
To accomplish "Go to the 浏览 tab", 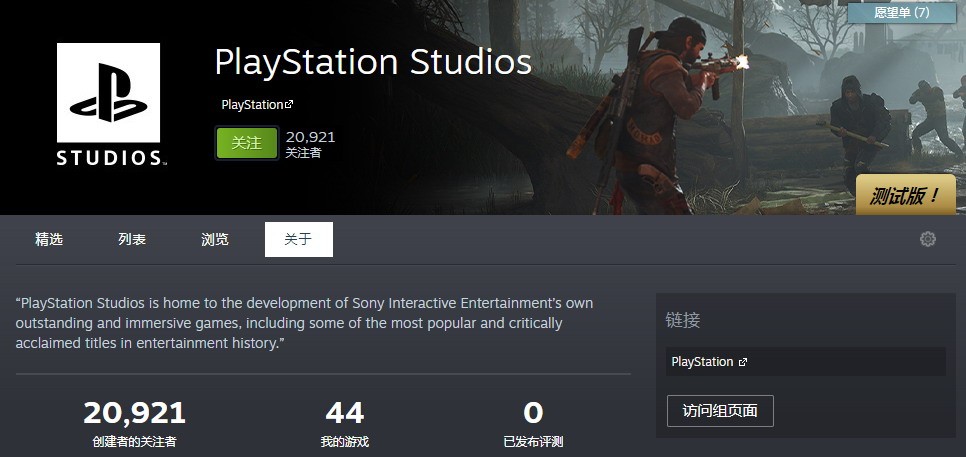I will [215, 240].
